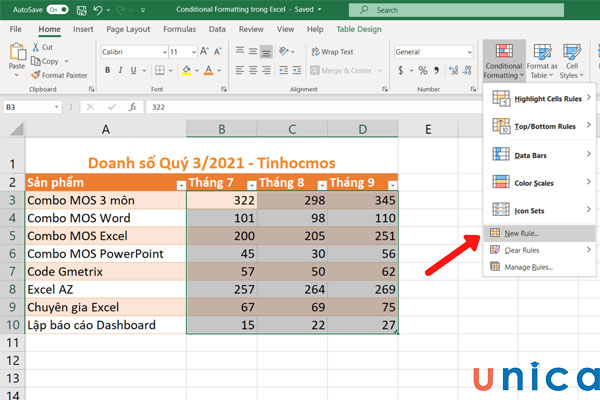Choose Manage Rules menu entry
This screenshot has width=600, height=400.
point(529,267)
